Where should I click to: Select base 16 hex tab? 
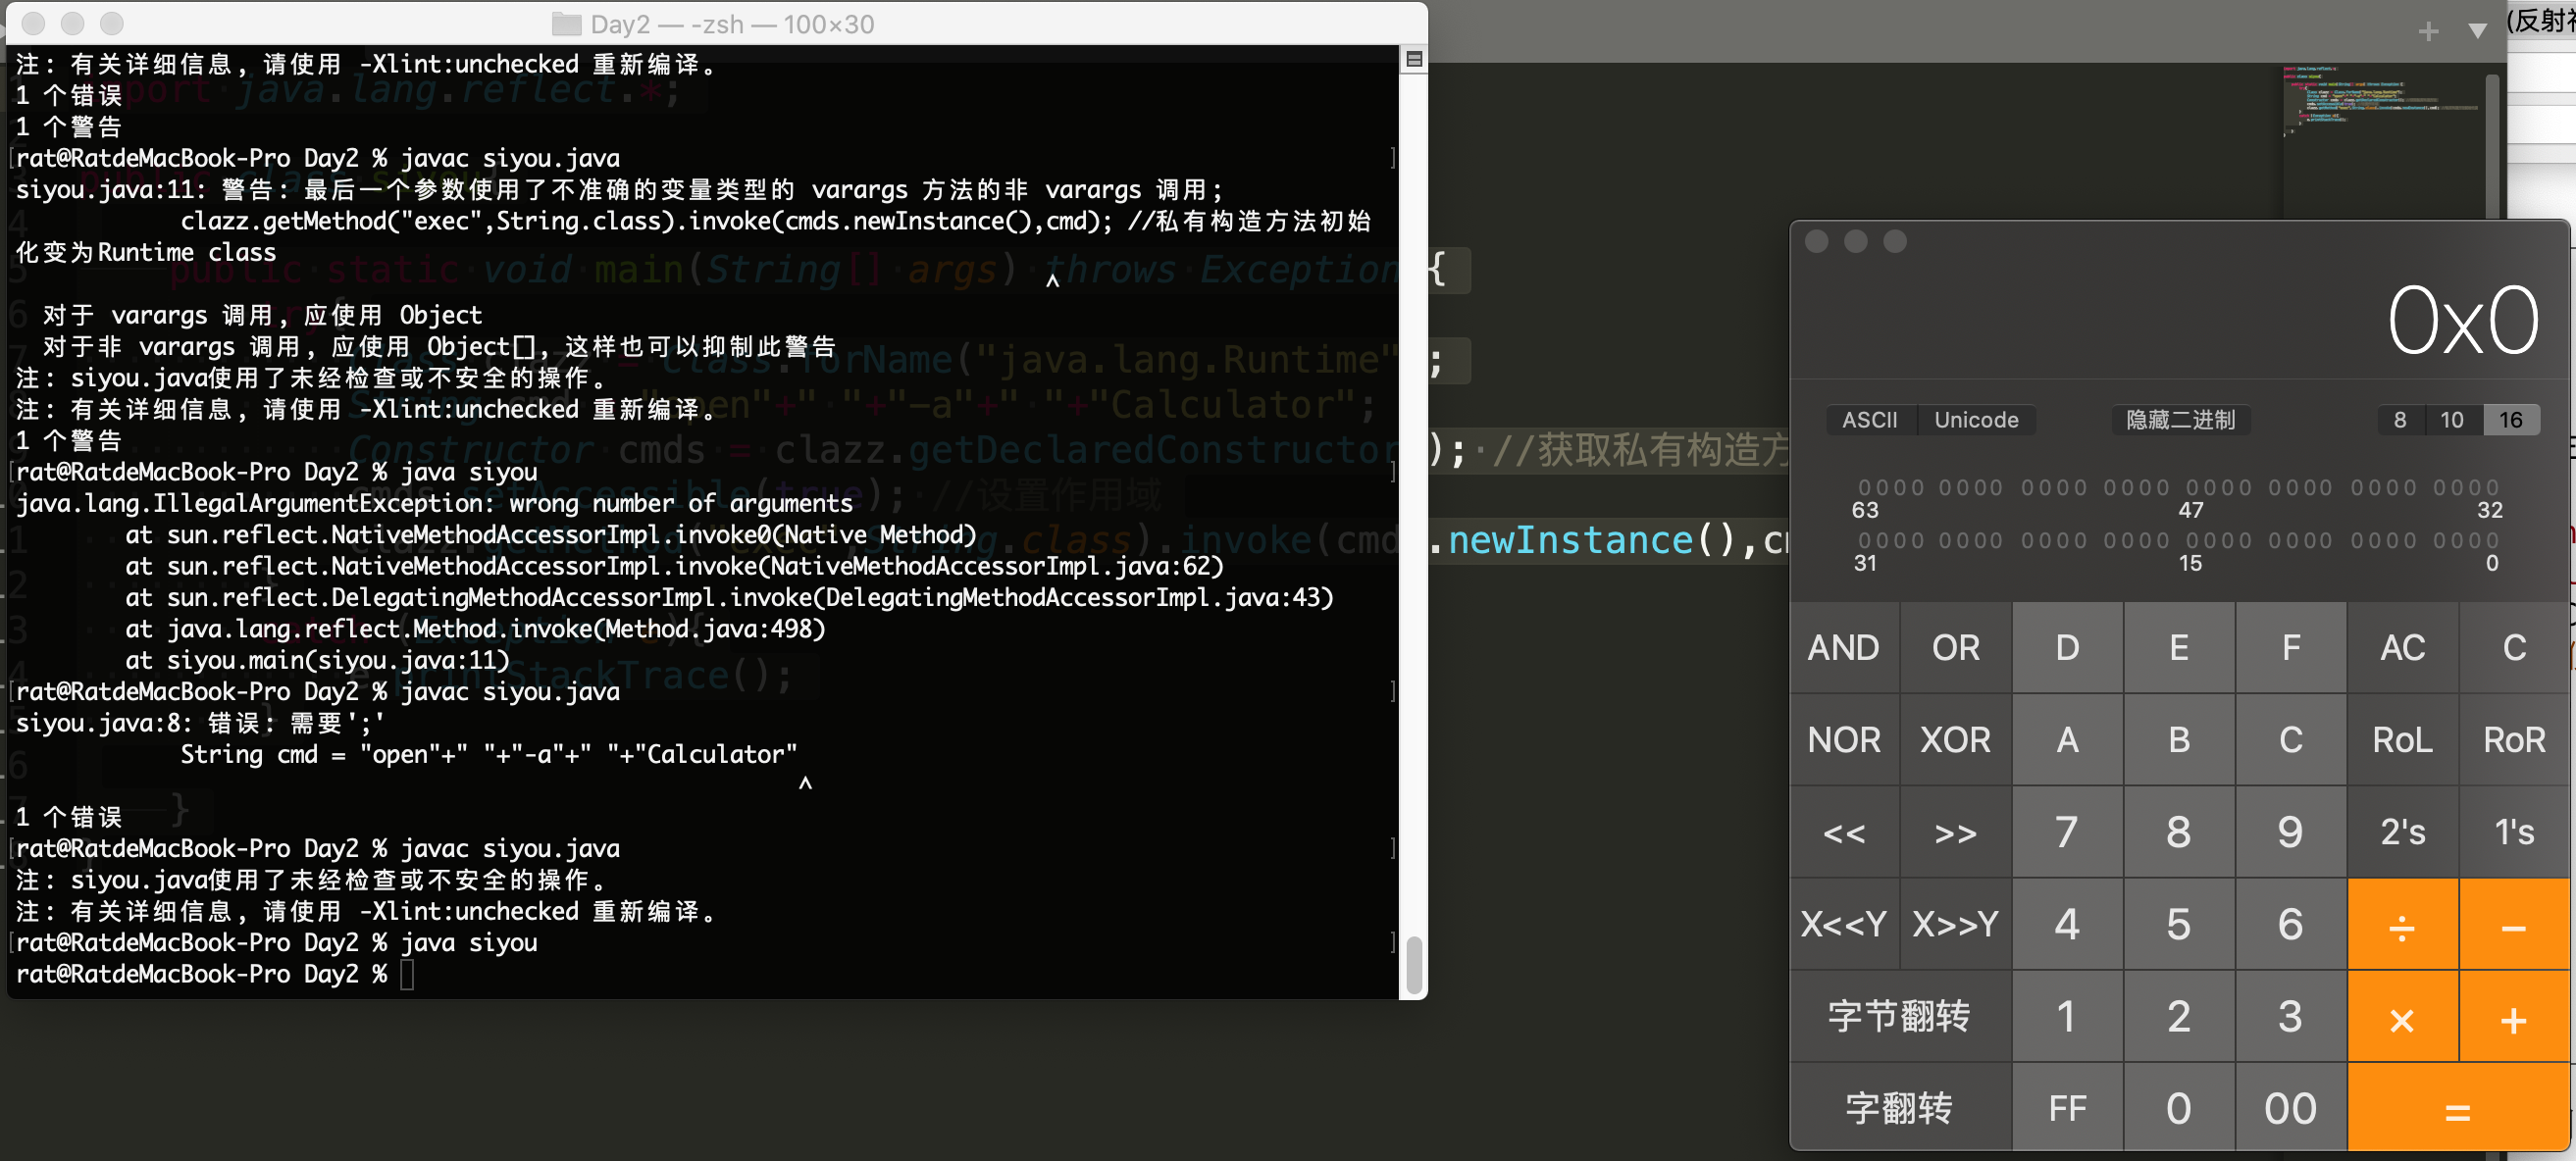pos(2510,420)
